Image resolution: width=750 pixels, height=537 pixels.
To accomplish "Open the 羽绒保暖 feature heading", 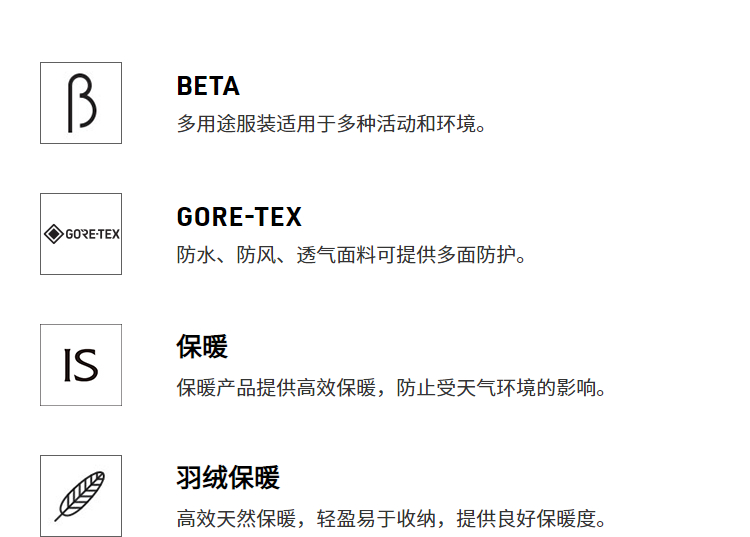I will pyautogui.click(x=228, y=478).
